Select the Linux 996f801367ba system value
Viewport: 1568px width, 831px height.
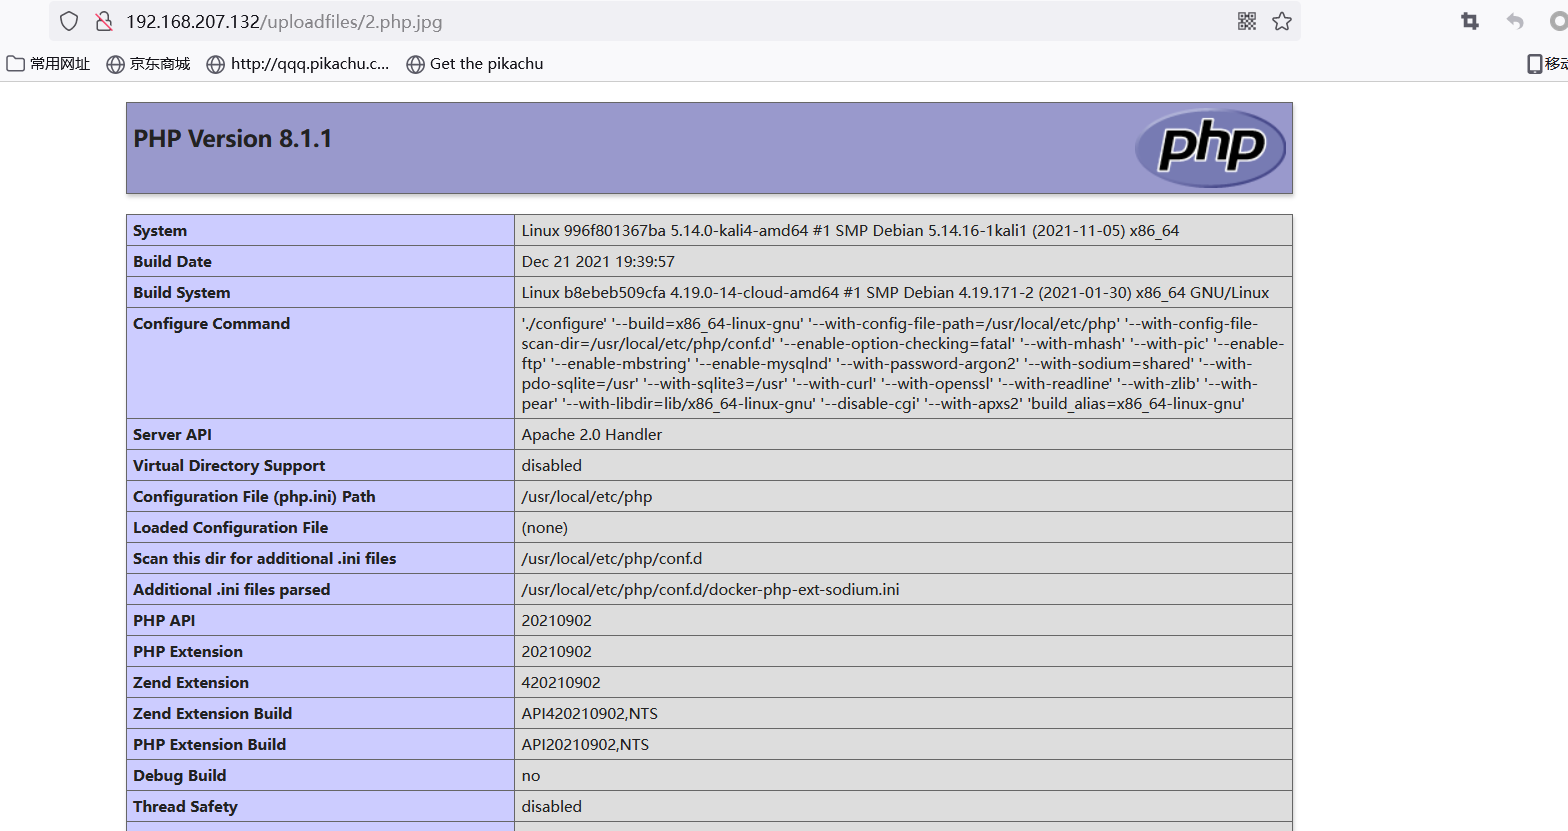pos(850,231)
